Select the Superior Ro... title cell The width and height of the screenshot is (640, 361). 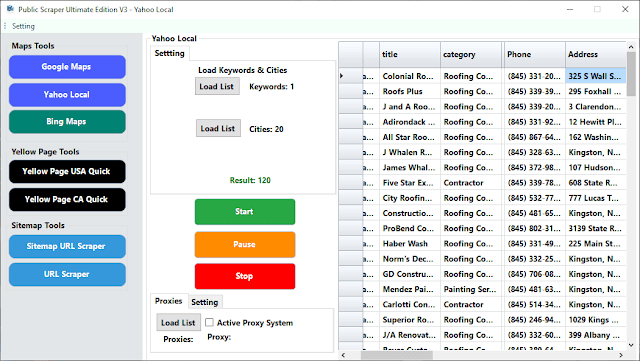(410, 320)
